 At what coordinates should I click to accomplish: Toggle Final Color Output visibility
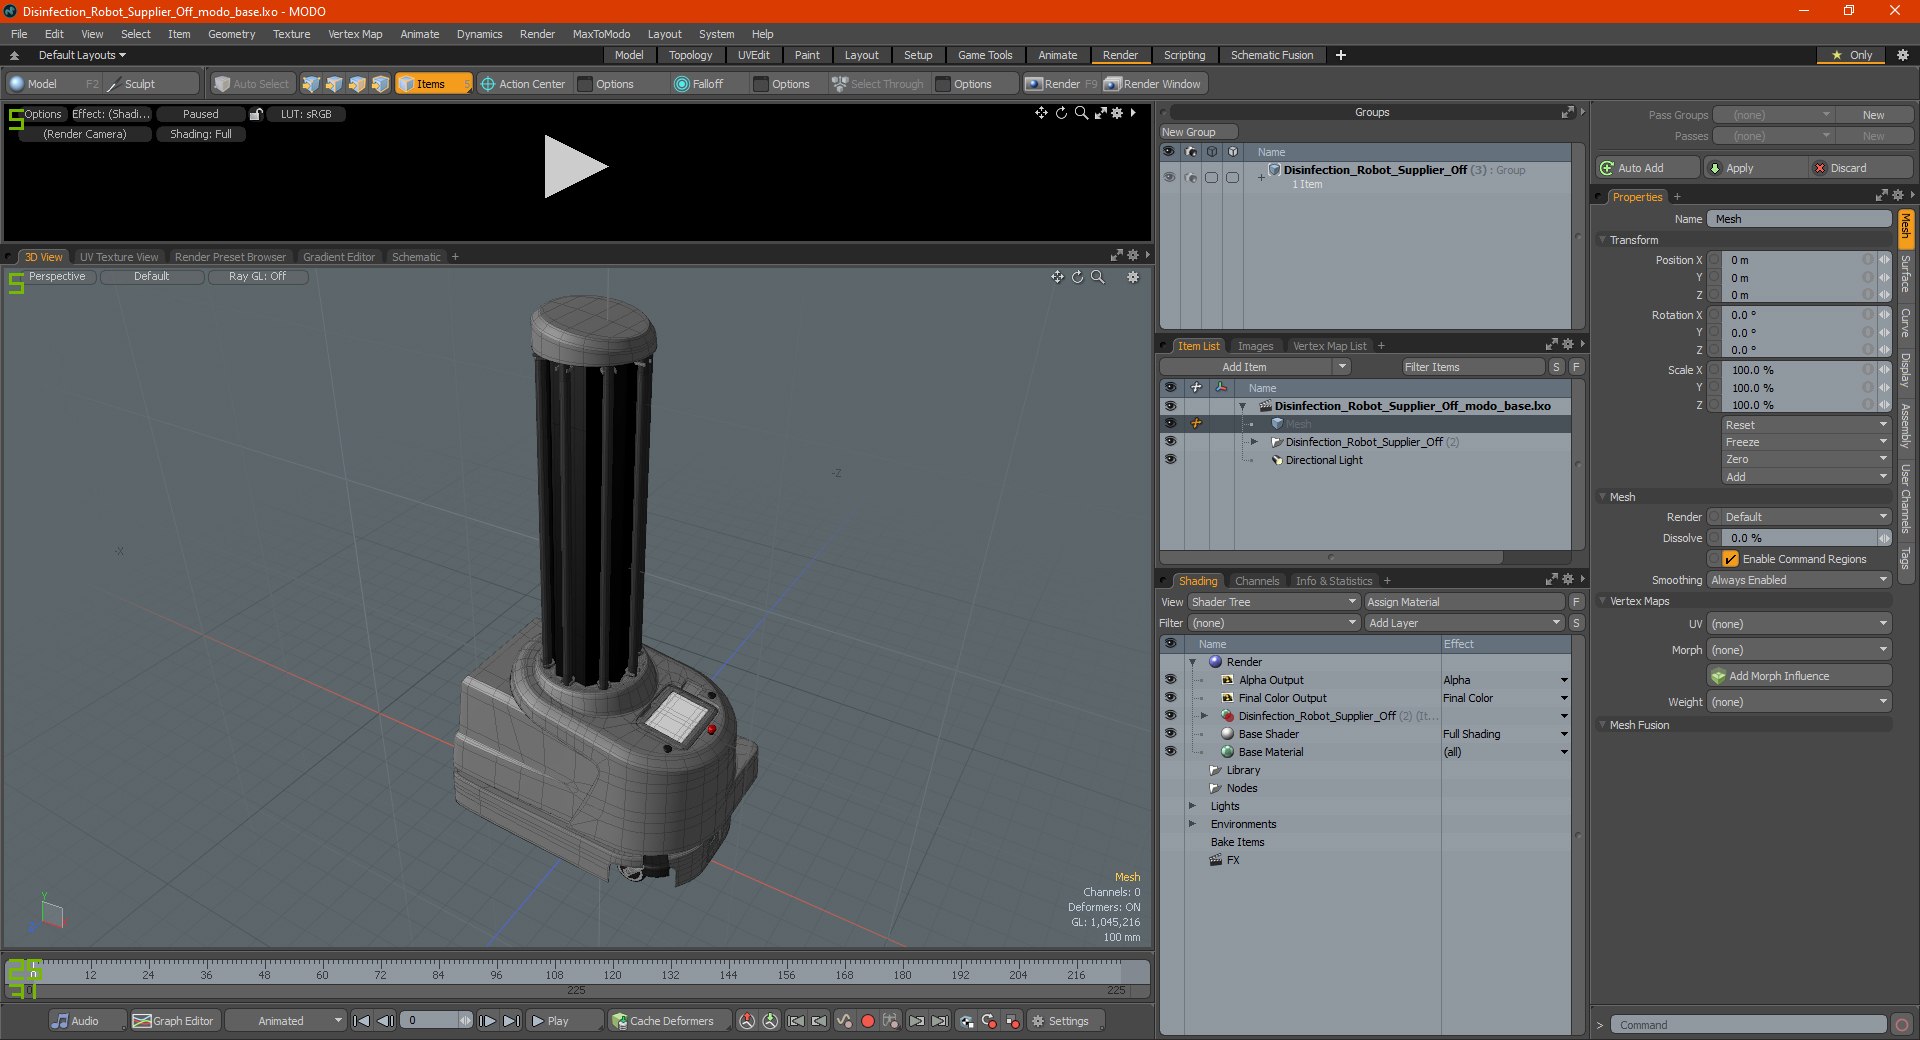(x=1170, y=697)
